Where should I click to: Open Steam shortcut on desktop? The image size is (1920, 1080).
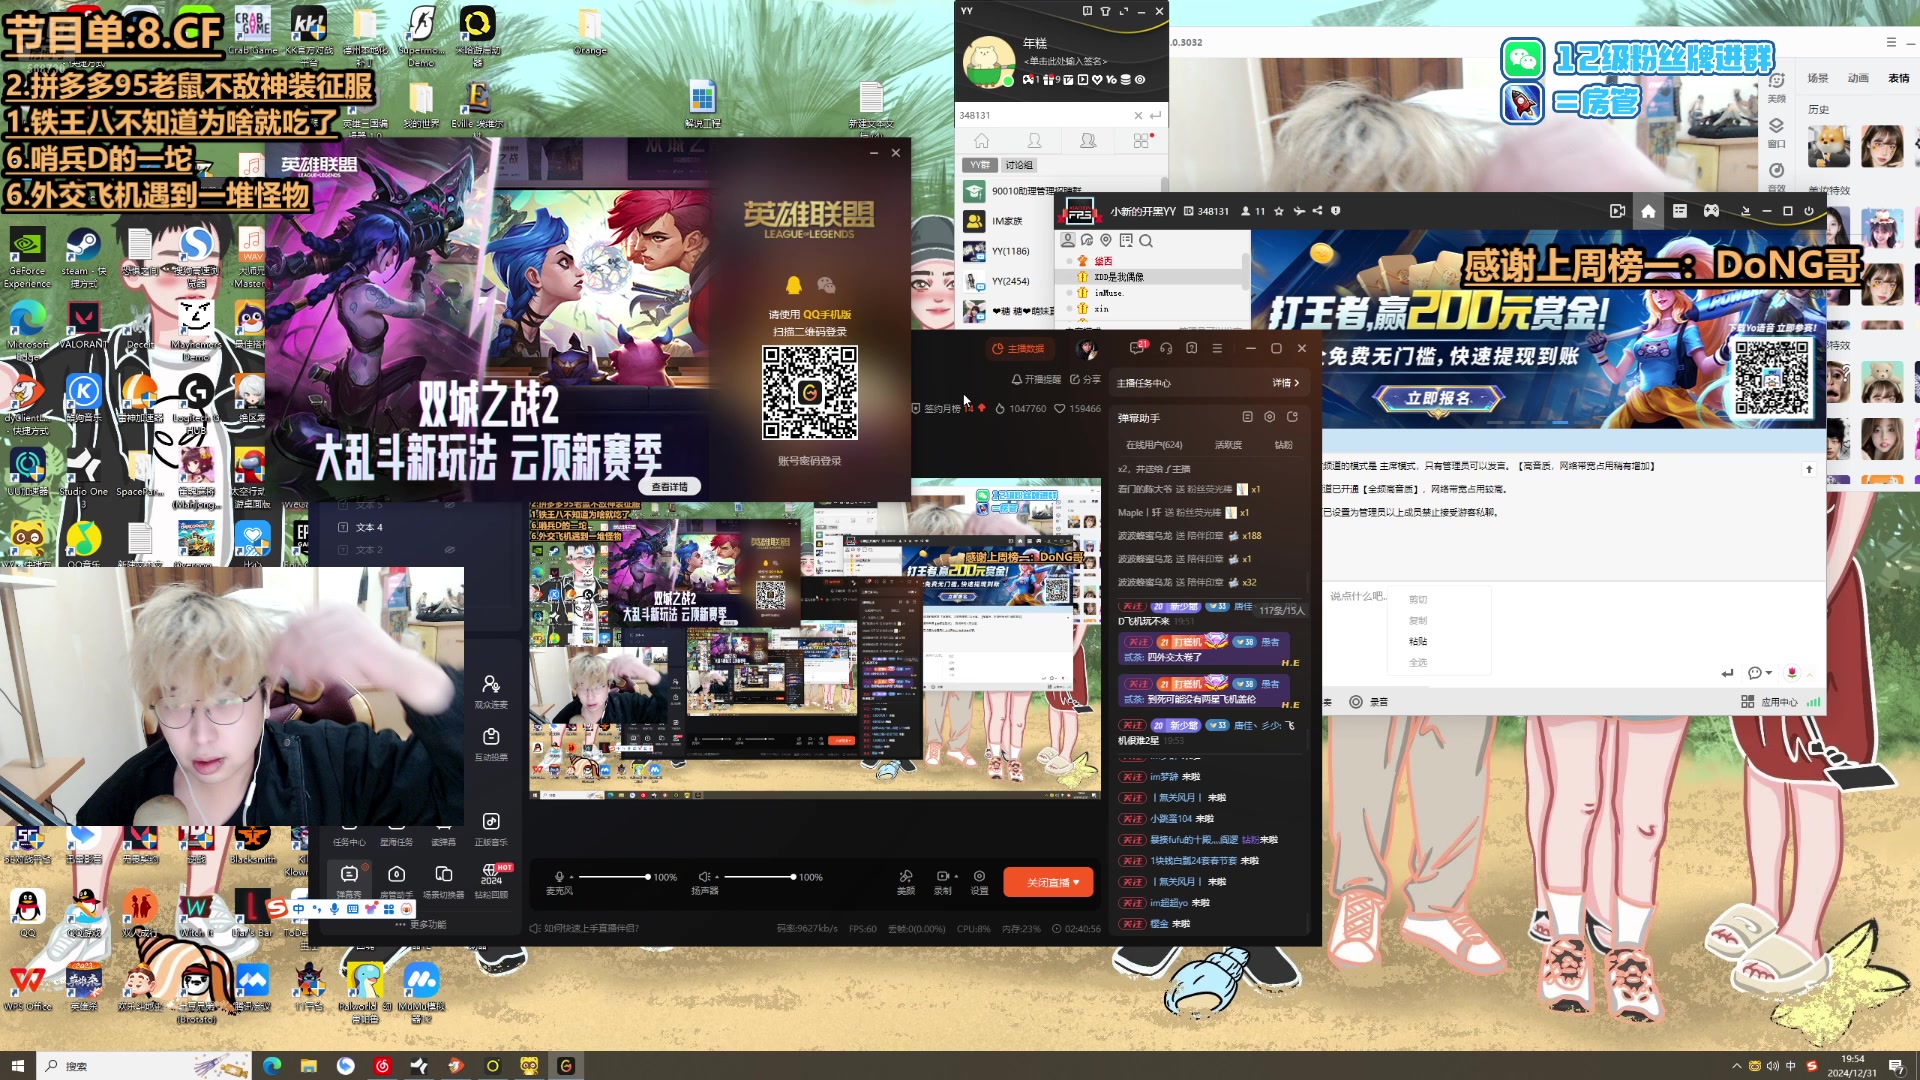[x=83, y=257]
